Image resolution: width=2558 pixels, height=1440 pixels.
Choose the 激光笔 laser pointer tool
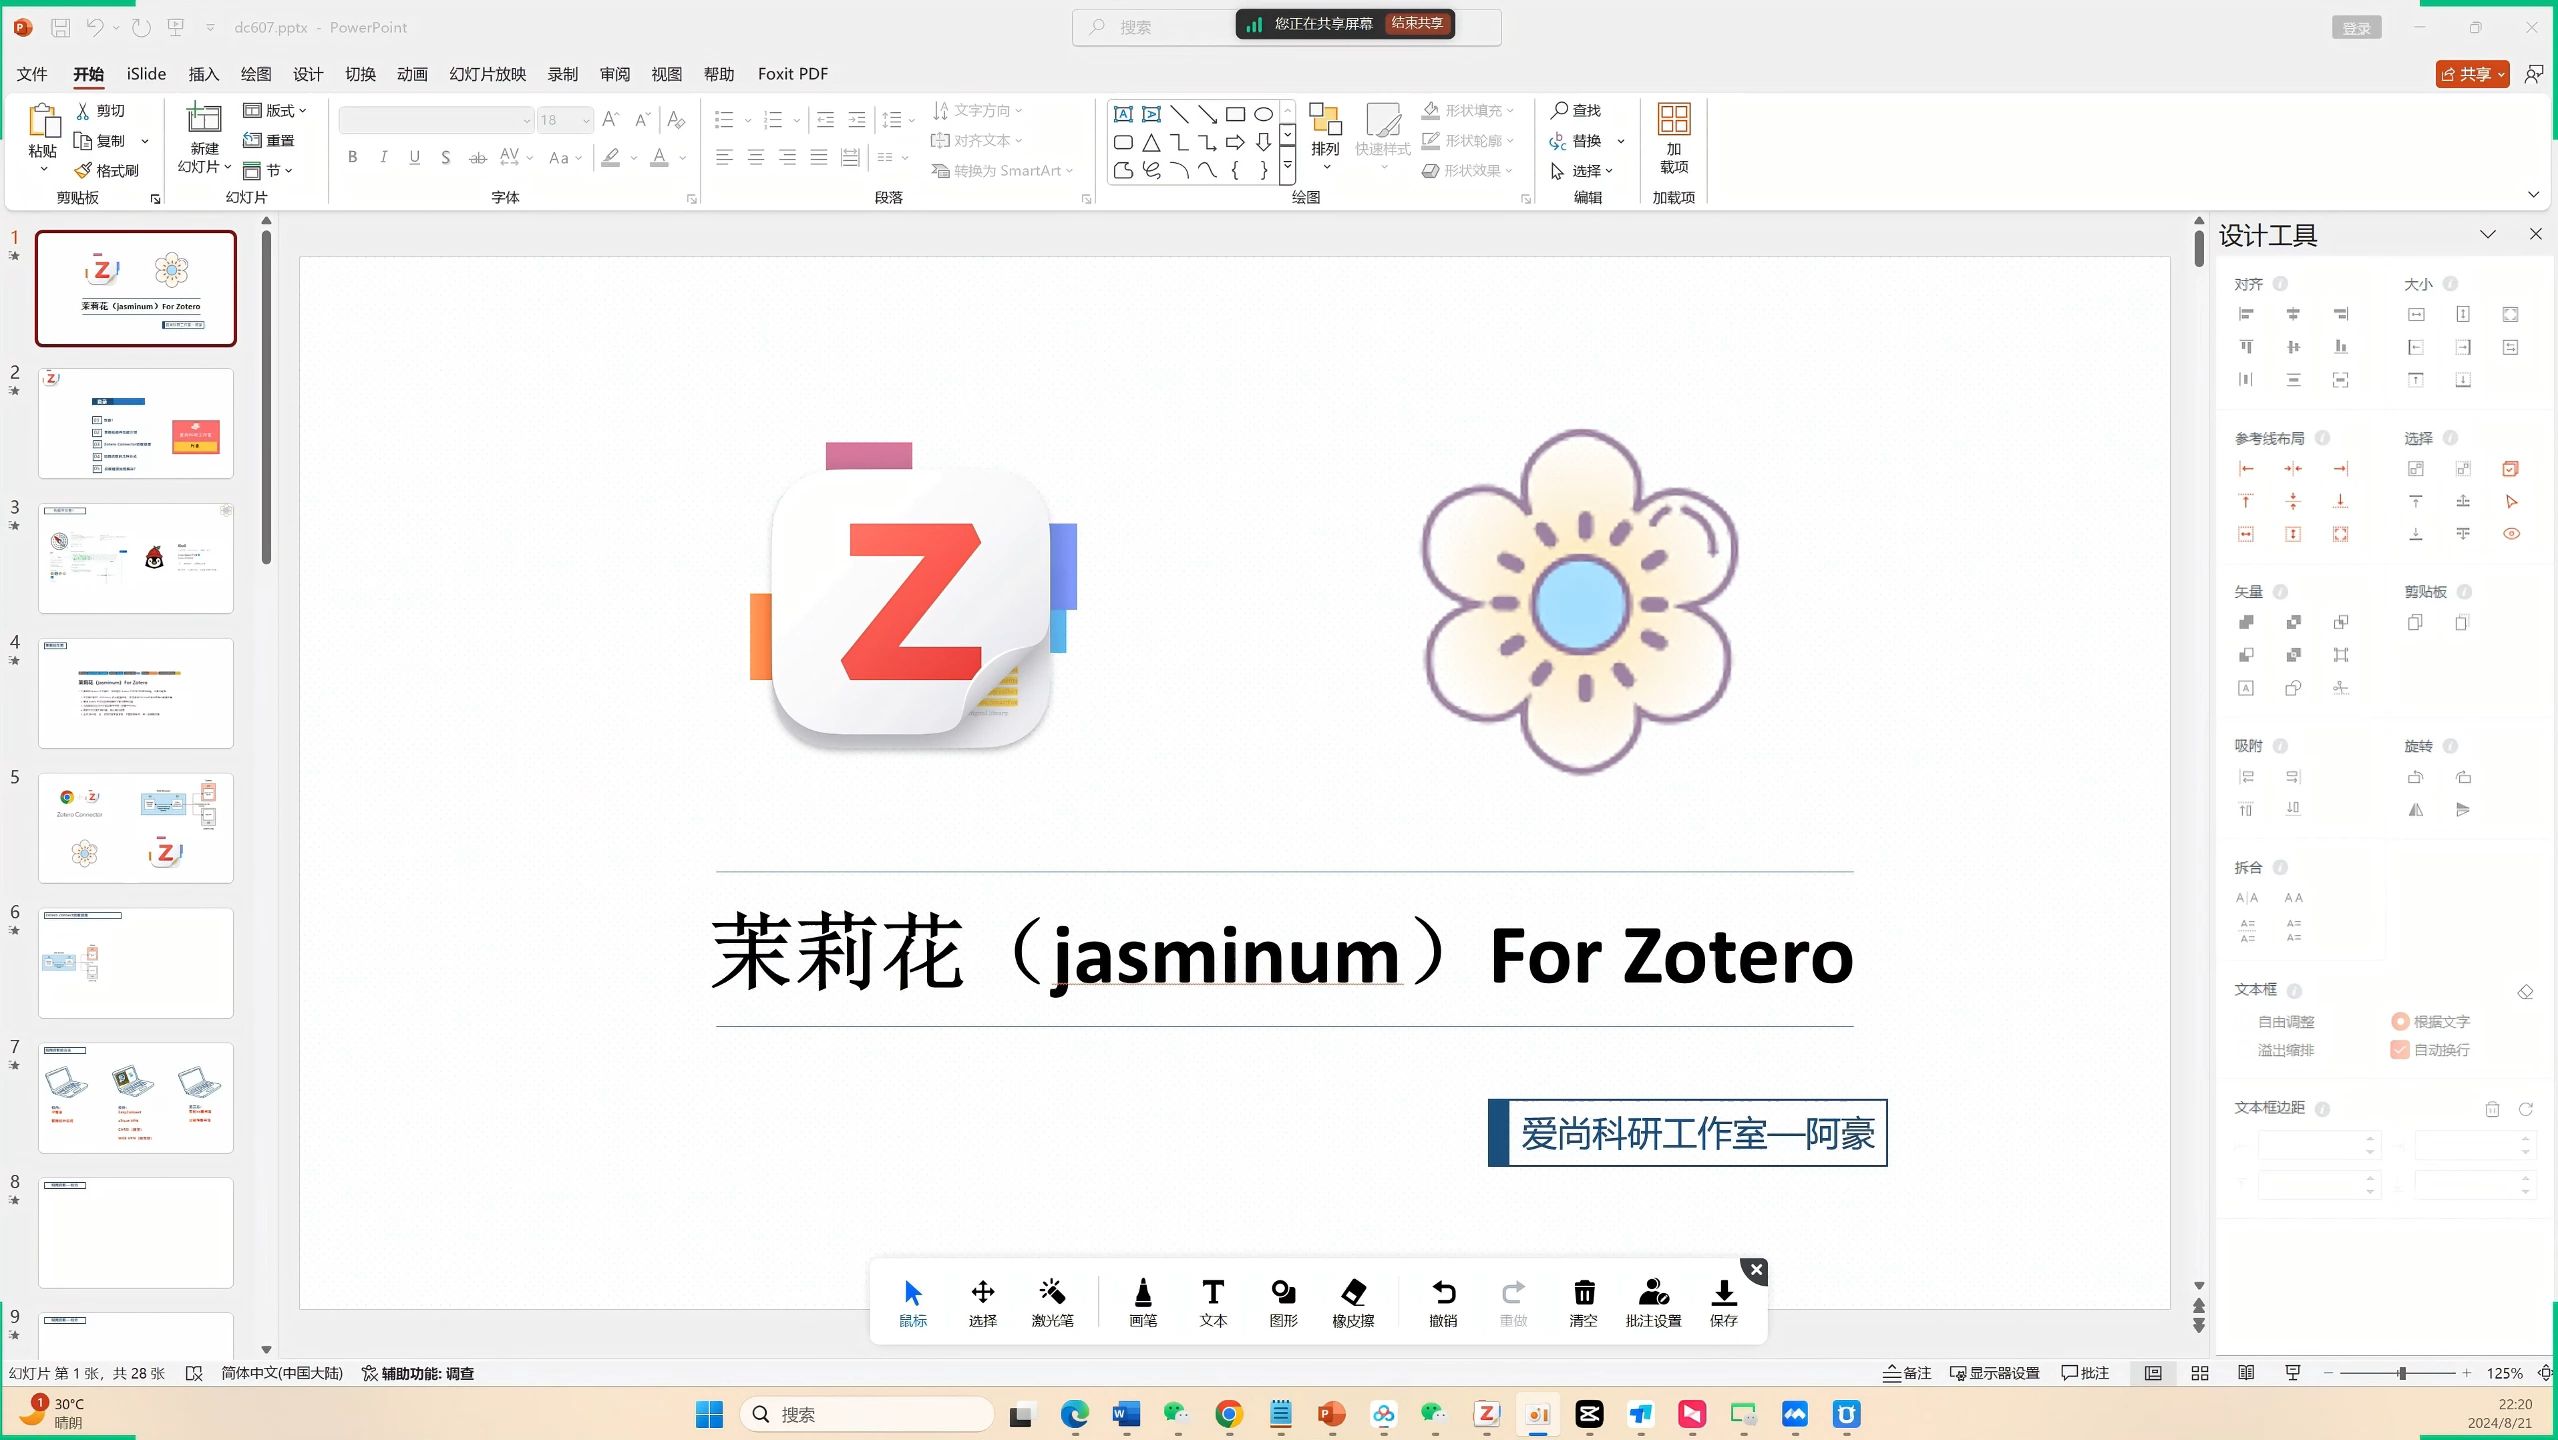[x=1052, y=1303]
